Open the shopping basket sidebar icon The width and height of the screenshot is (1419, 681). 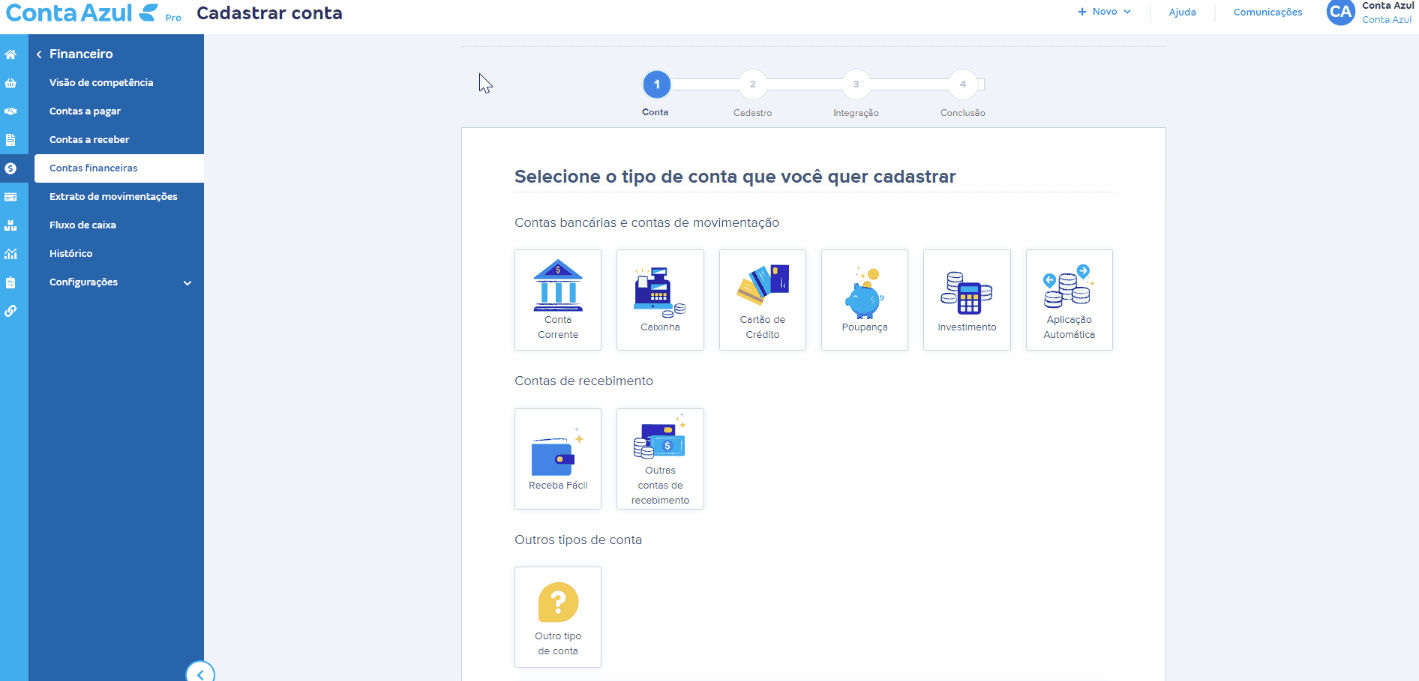point(11,83)
